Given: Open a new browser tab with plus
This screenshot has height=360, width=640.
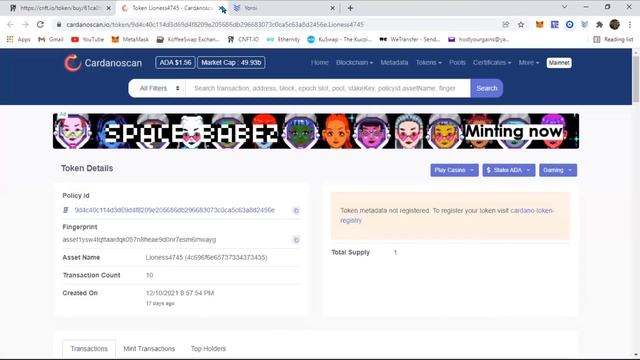Looking at the screenshot, I should [x=350, y=8].
